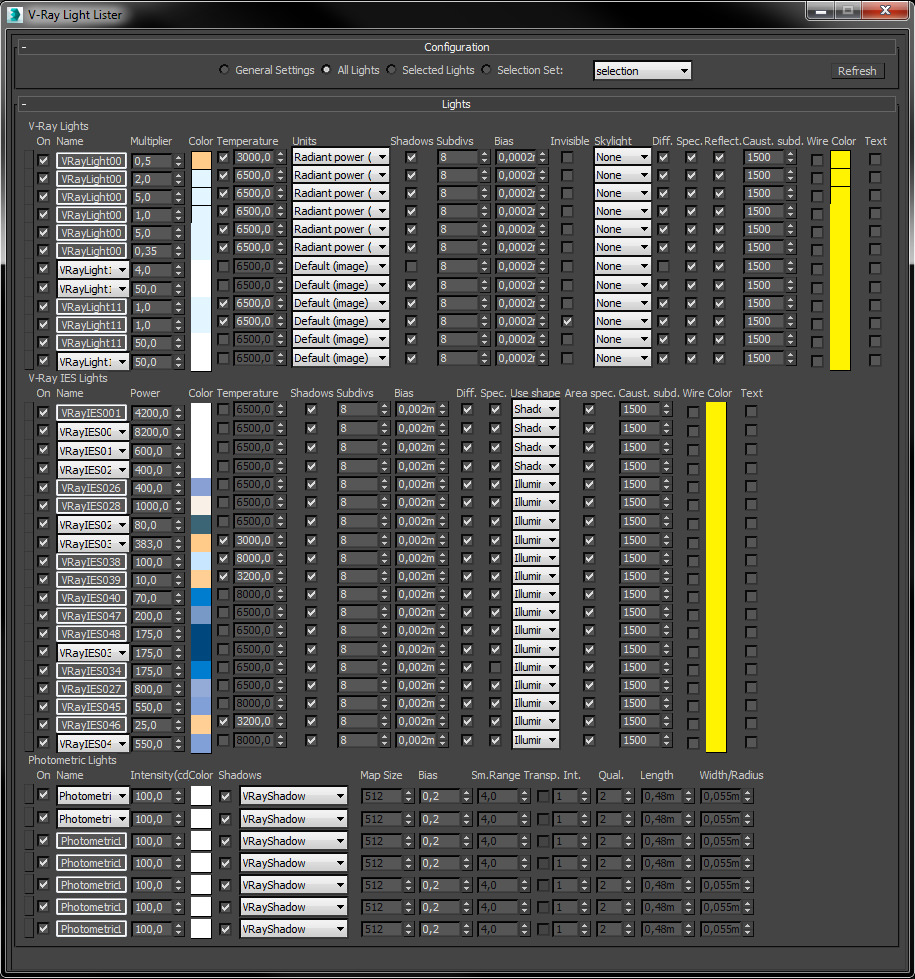Select the VRayIES034 light button

[x=91, y=671]
